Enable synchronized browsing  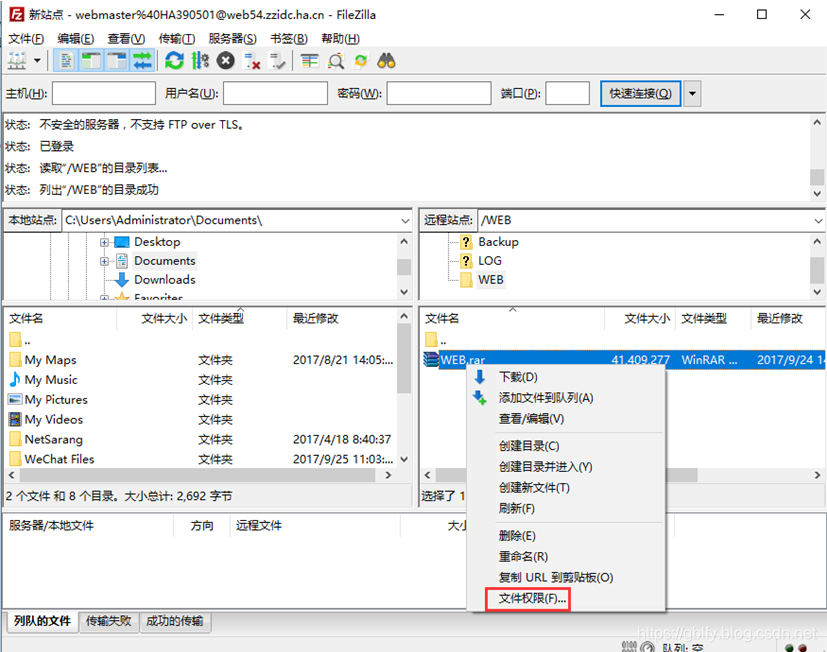click(x=360, y=61)
